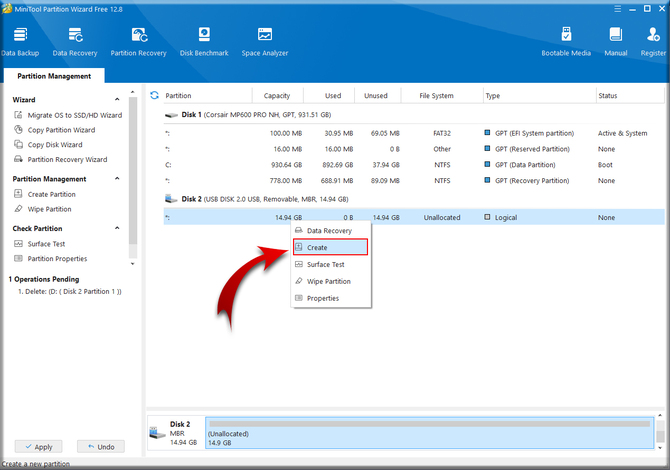
Task: Choose Wipe Partition in sidebar
Action: click(43, 209)
